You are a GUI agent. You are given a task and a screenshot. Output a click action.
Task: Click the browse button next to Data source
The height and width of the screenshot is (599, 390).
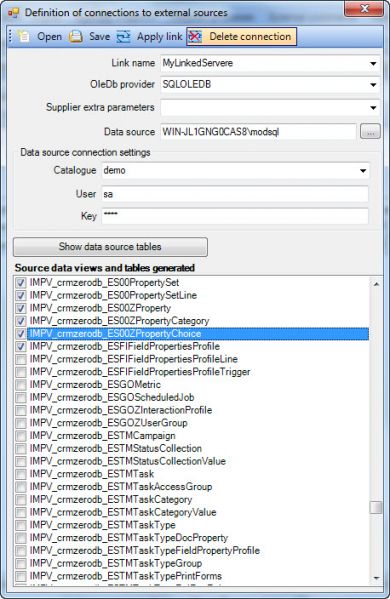[370, 132]
